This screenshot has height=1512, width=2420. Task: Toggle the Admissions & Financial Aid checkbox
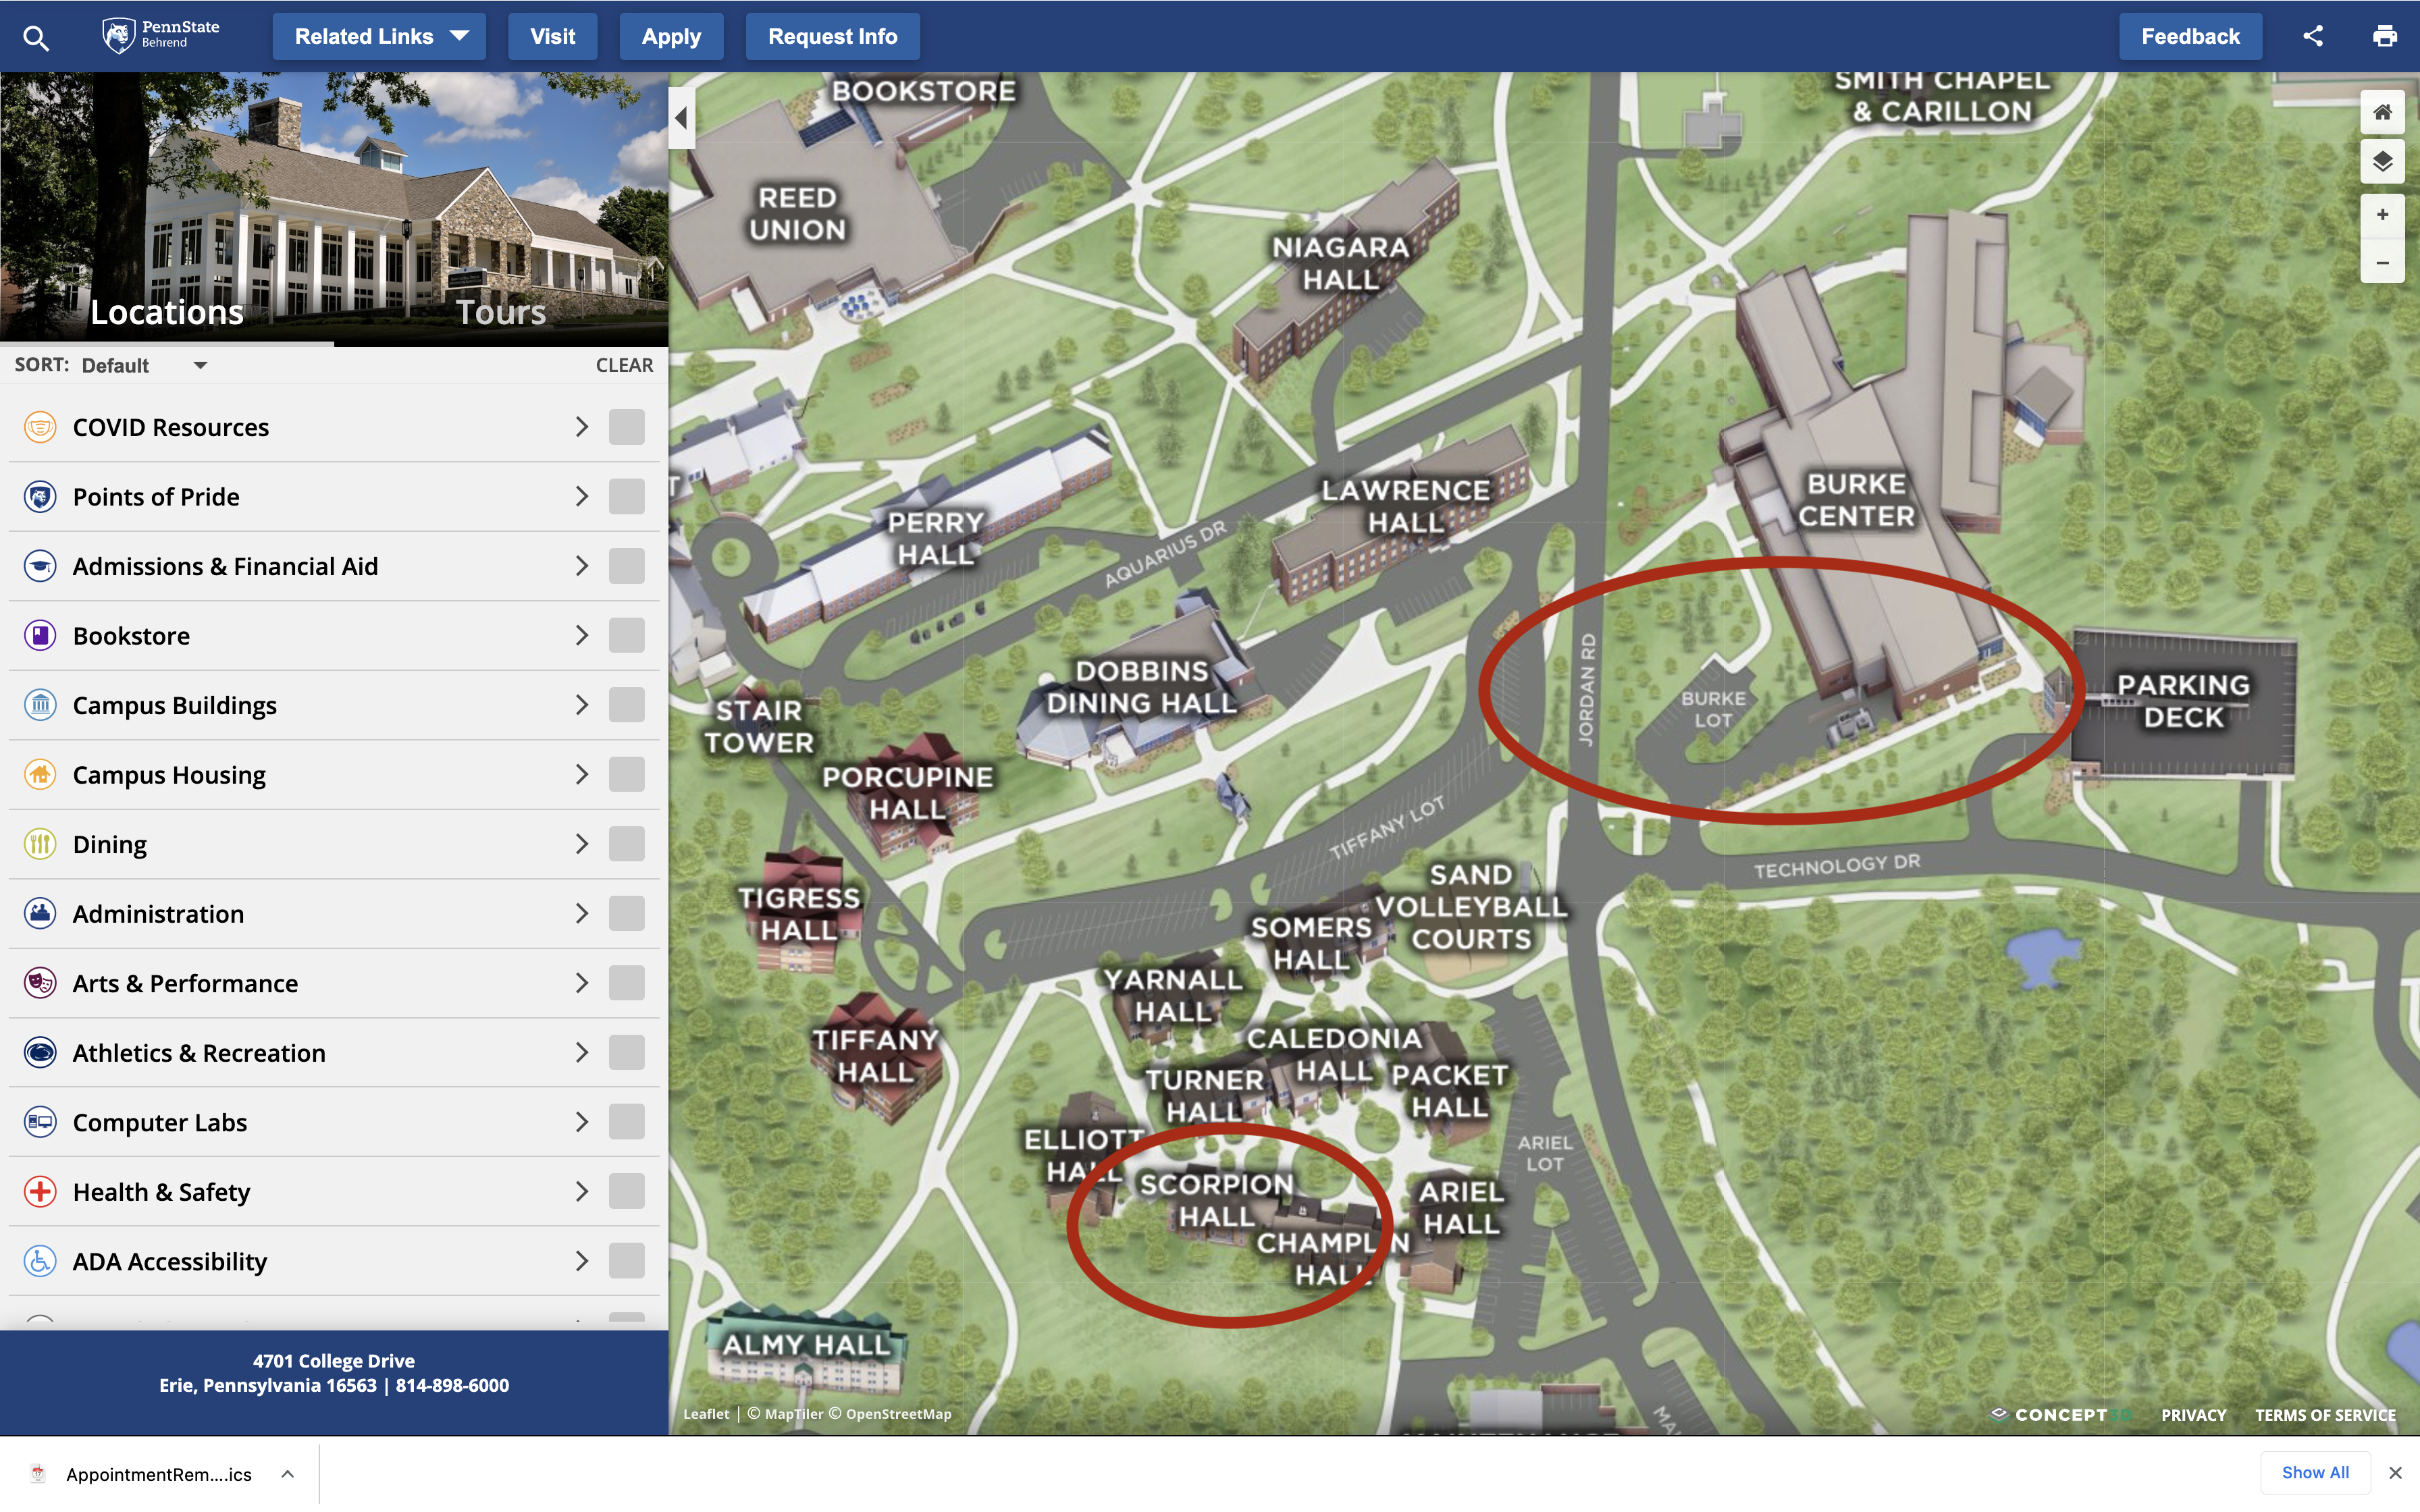[x=627, y=566]
